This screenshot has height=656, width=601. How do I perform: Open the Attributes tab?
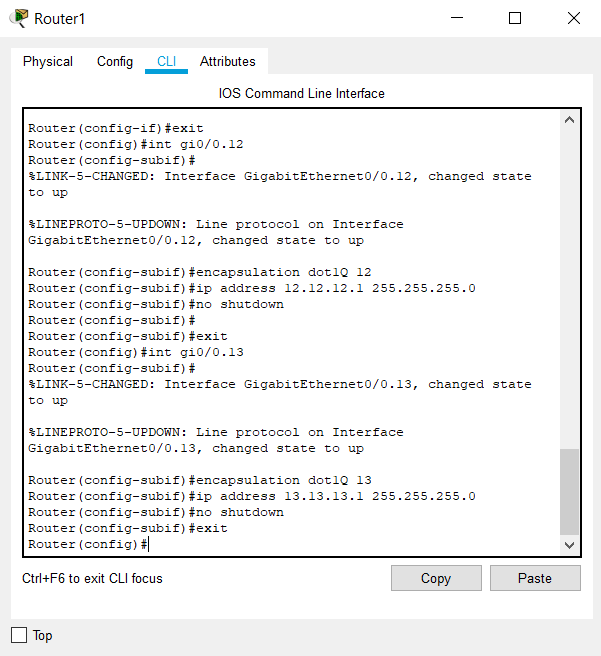tap(227, 62)
